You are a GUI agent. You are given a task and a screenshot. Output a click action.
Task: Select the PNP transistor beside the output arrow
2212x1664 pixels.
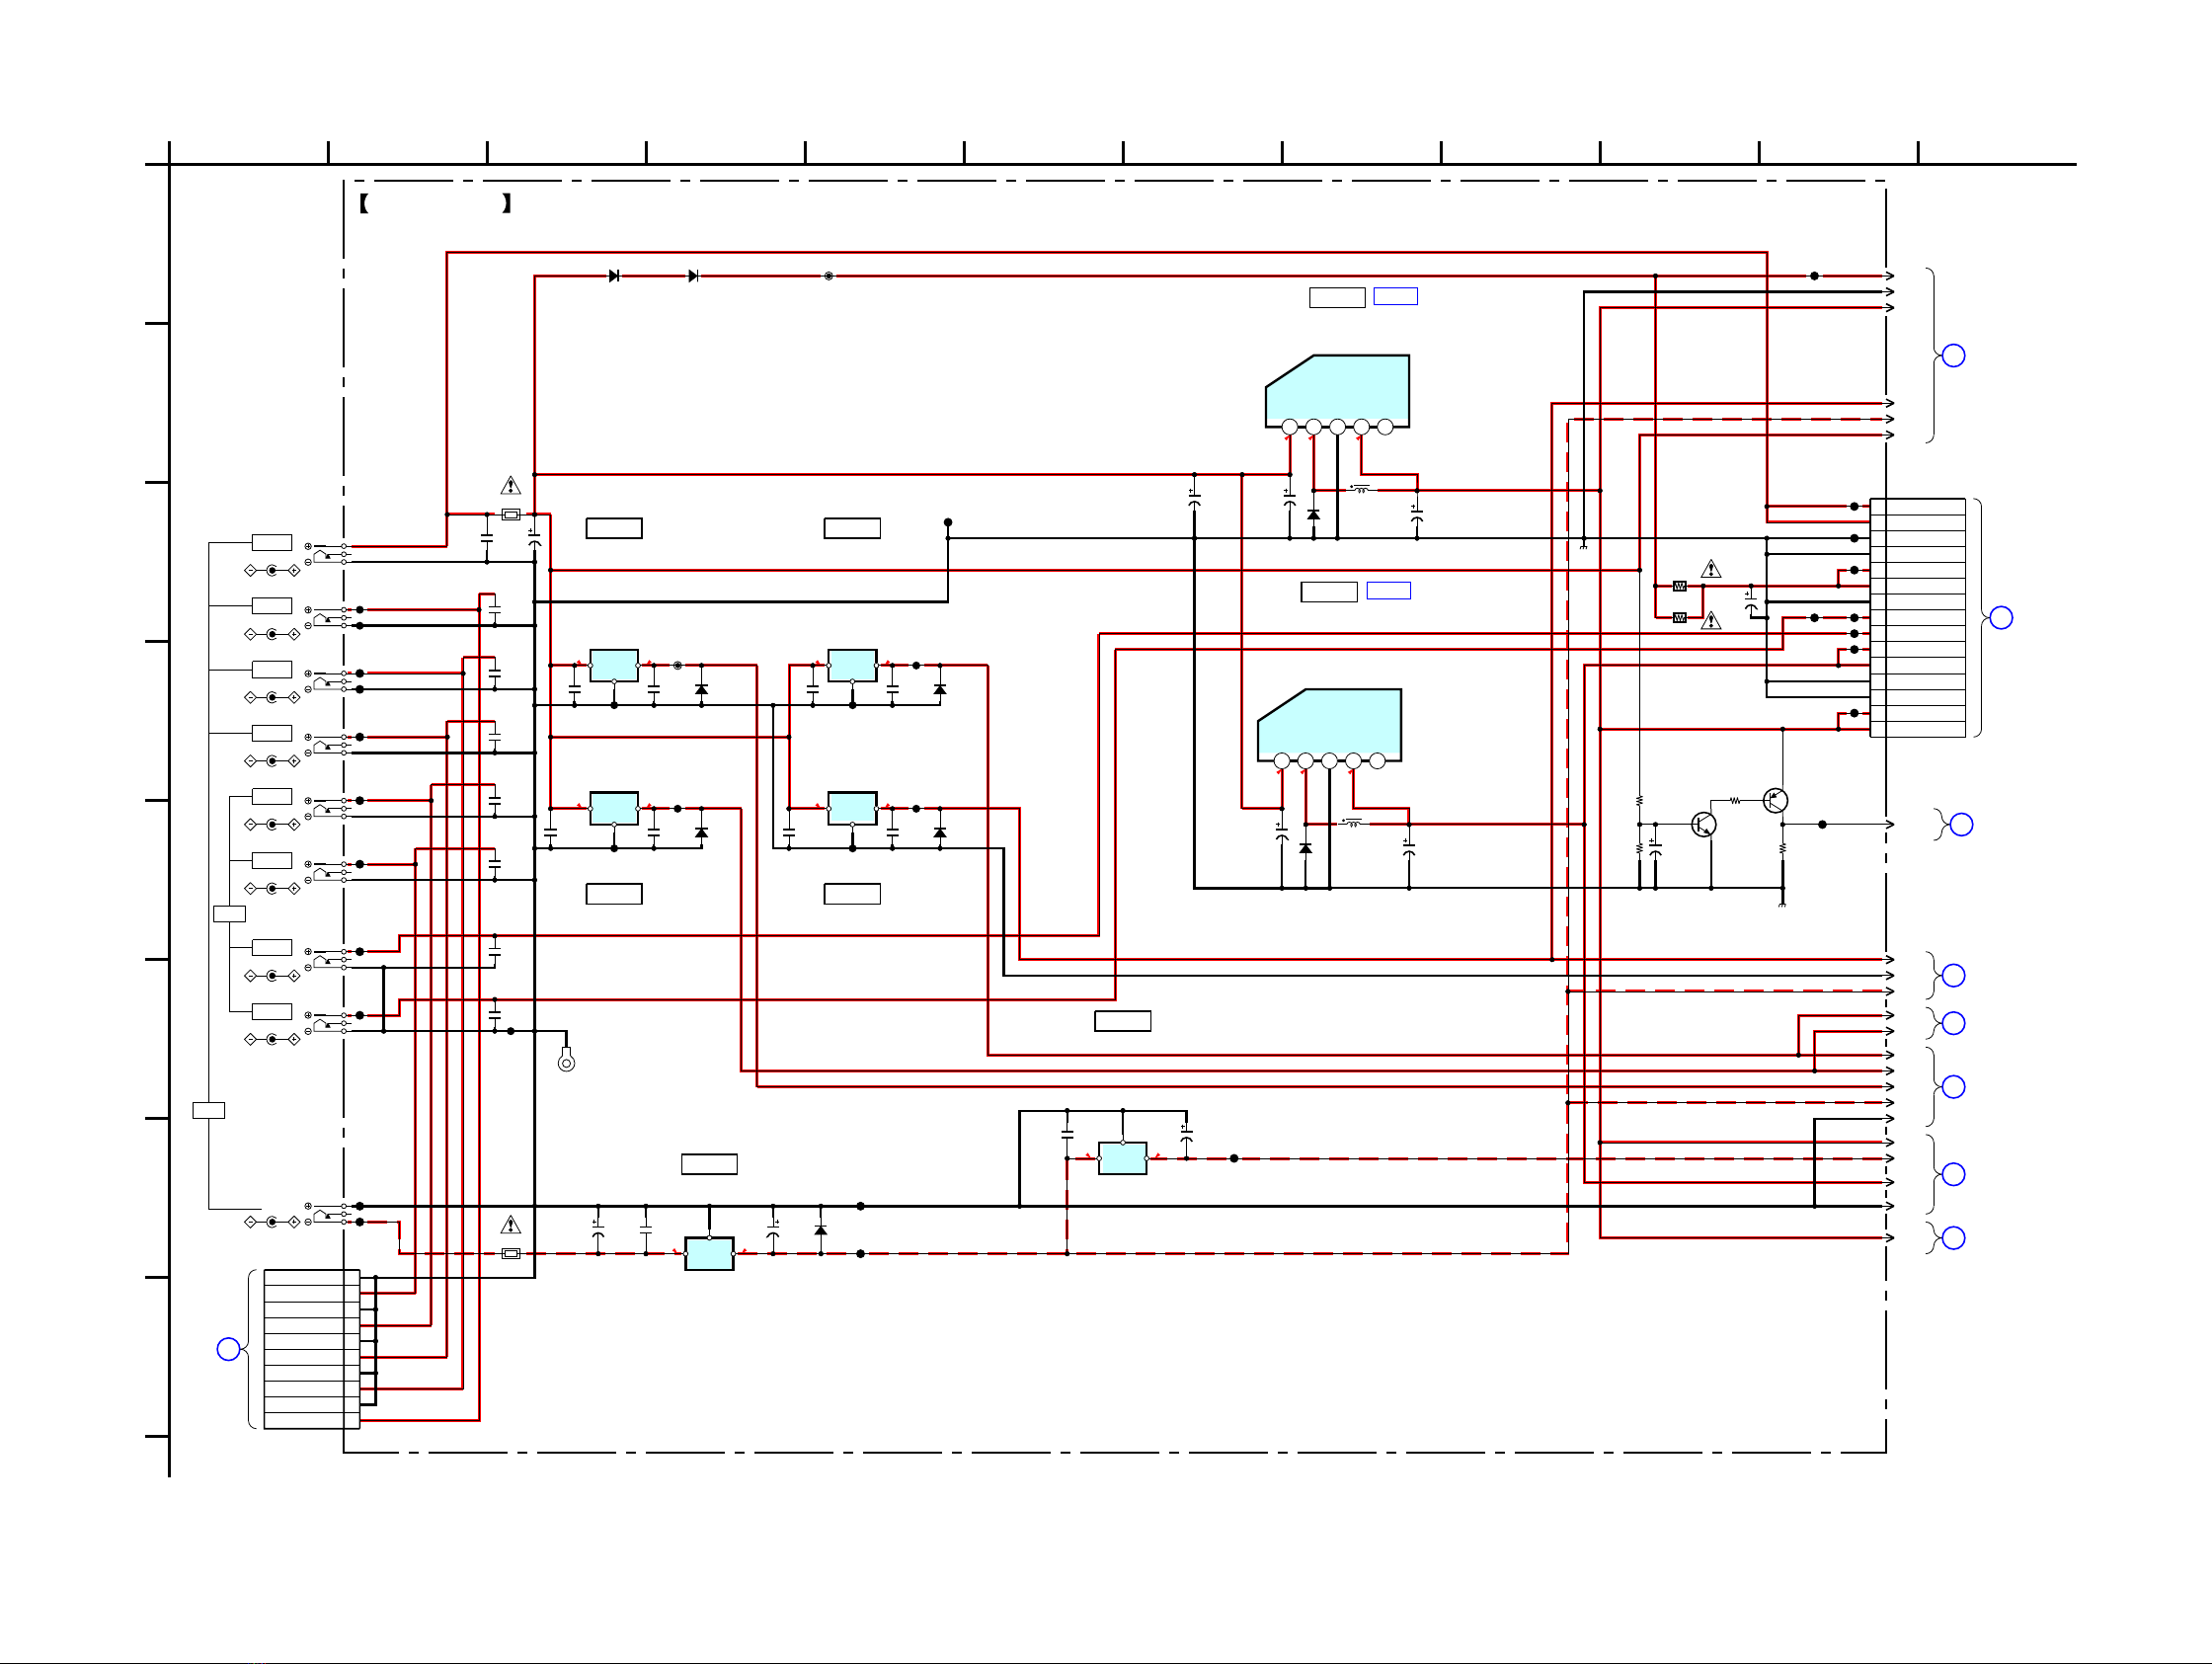1776,800
